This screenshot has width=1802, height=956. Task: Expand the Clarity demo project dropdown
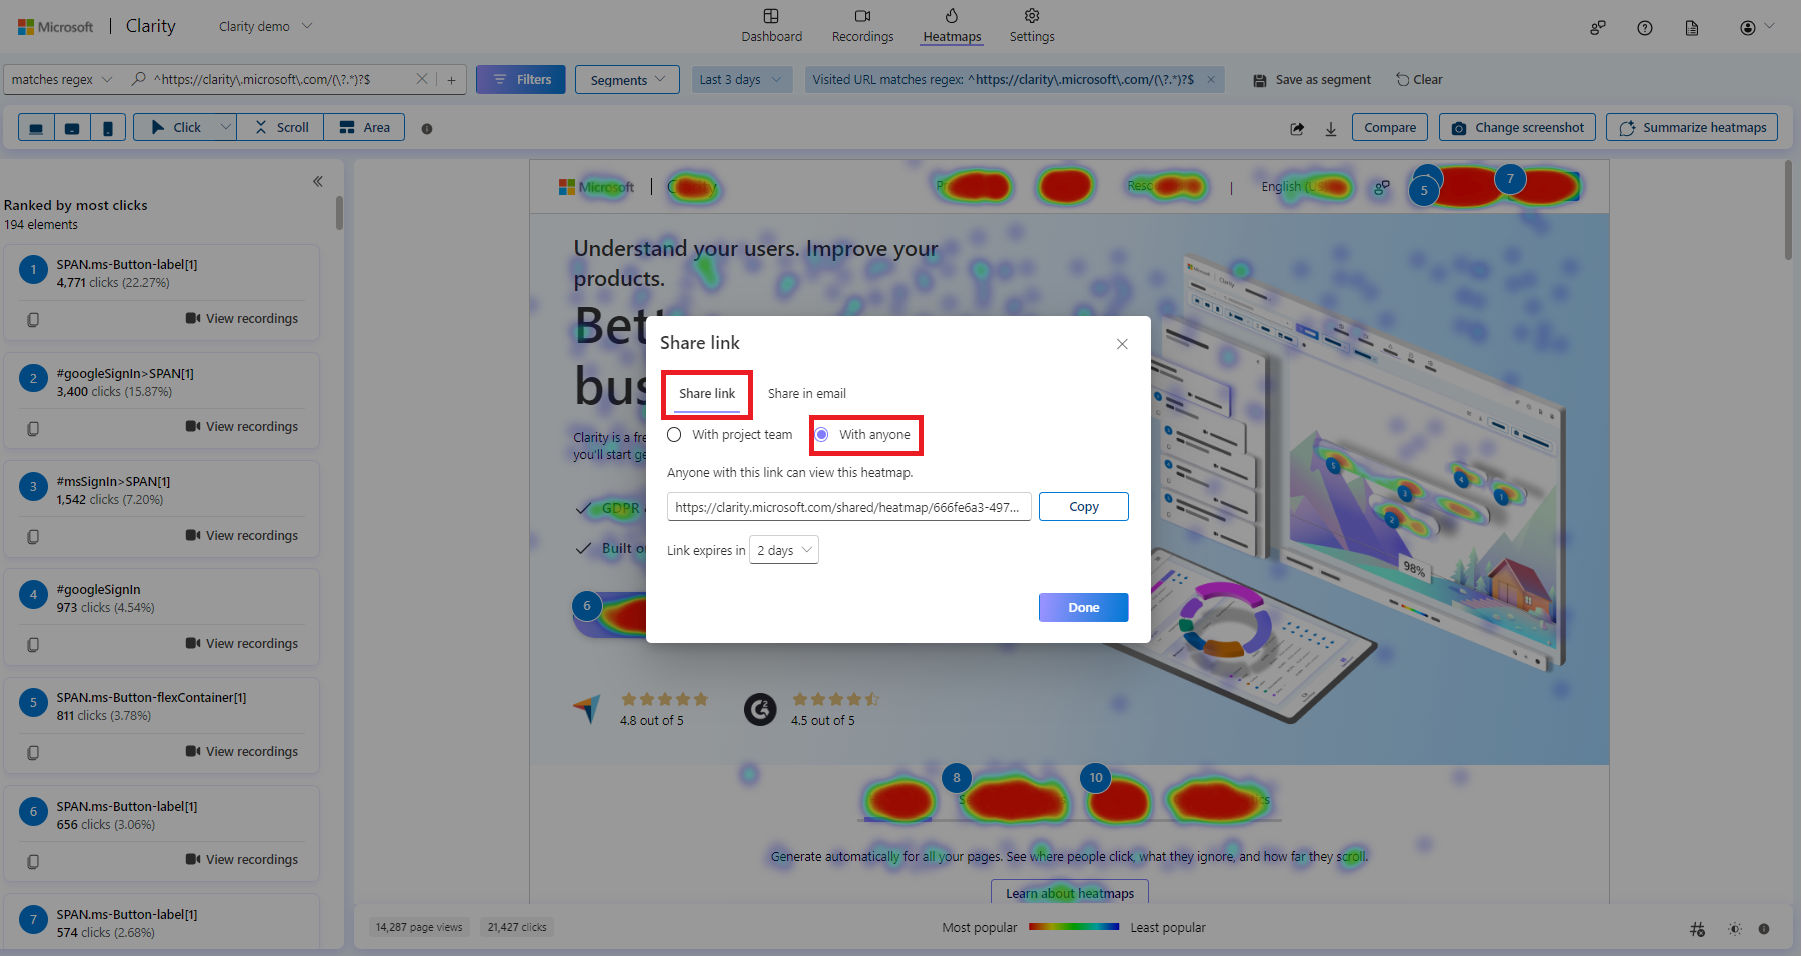(307, 26)
